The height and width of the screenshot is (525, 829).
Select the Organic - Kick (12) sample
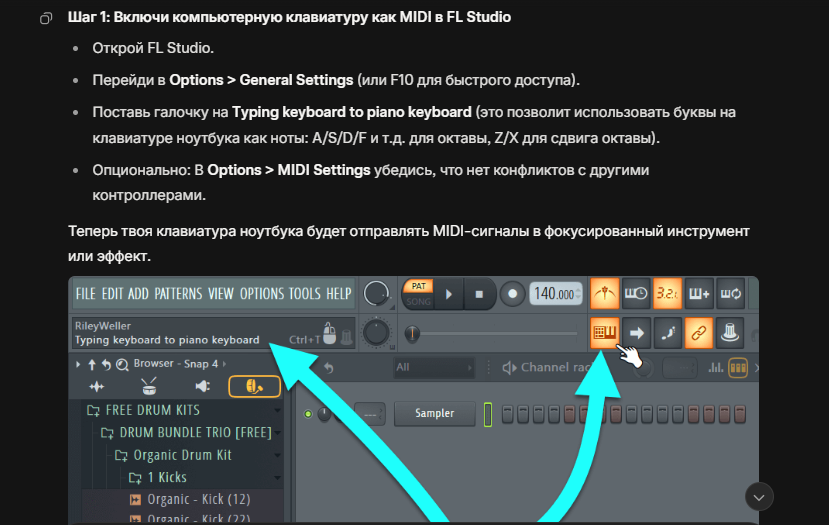tap(190, 499)
